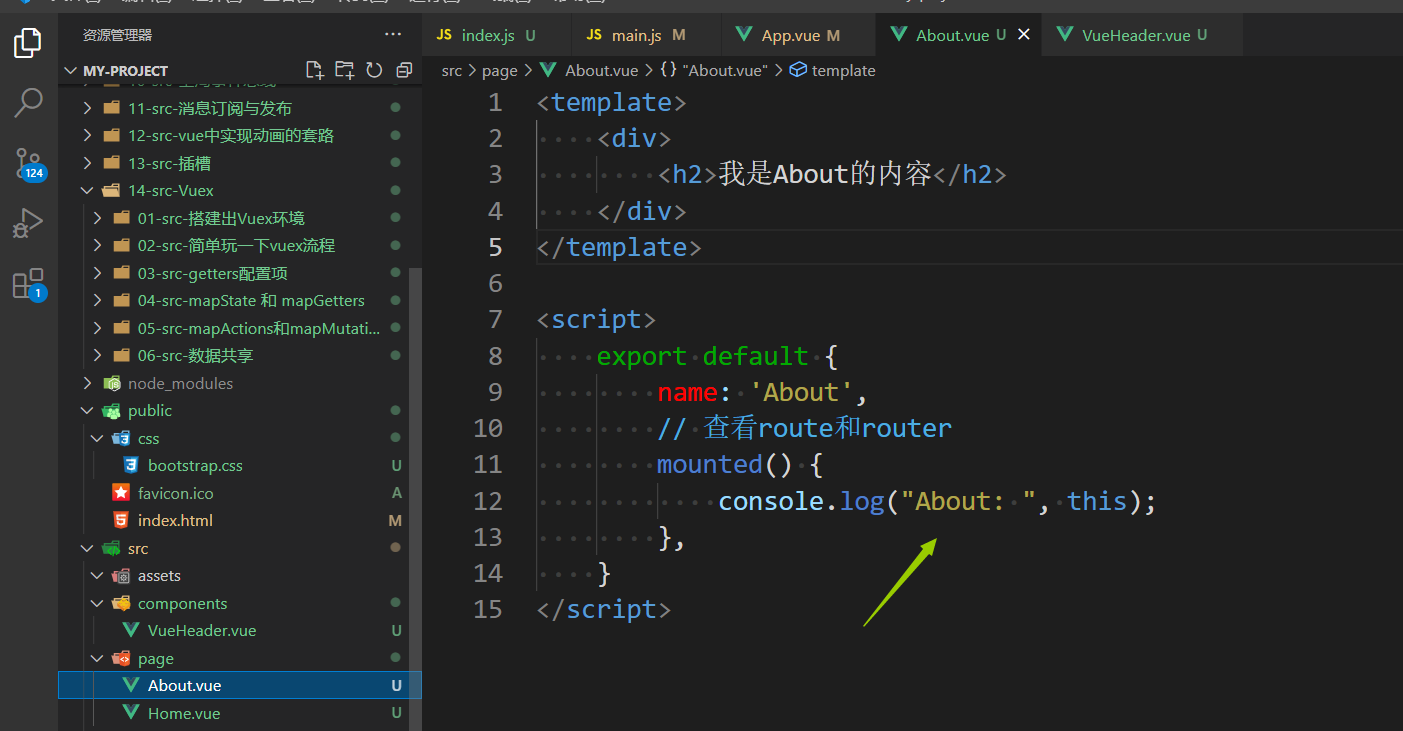Open the Extensions view in activity bar
The width and height of the screenshot is (1403, 731).
(x=28, y=284)
